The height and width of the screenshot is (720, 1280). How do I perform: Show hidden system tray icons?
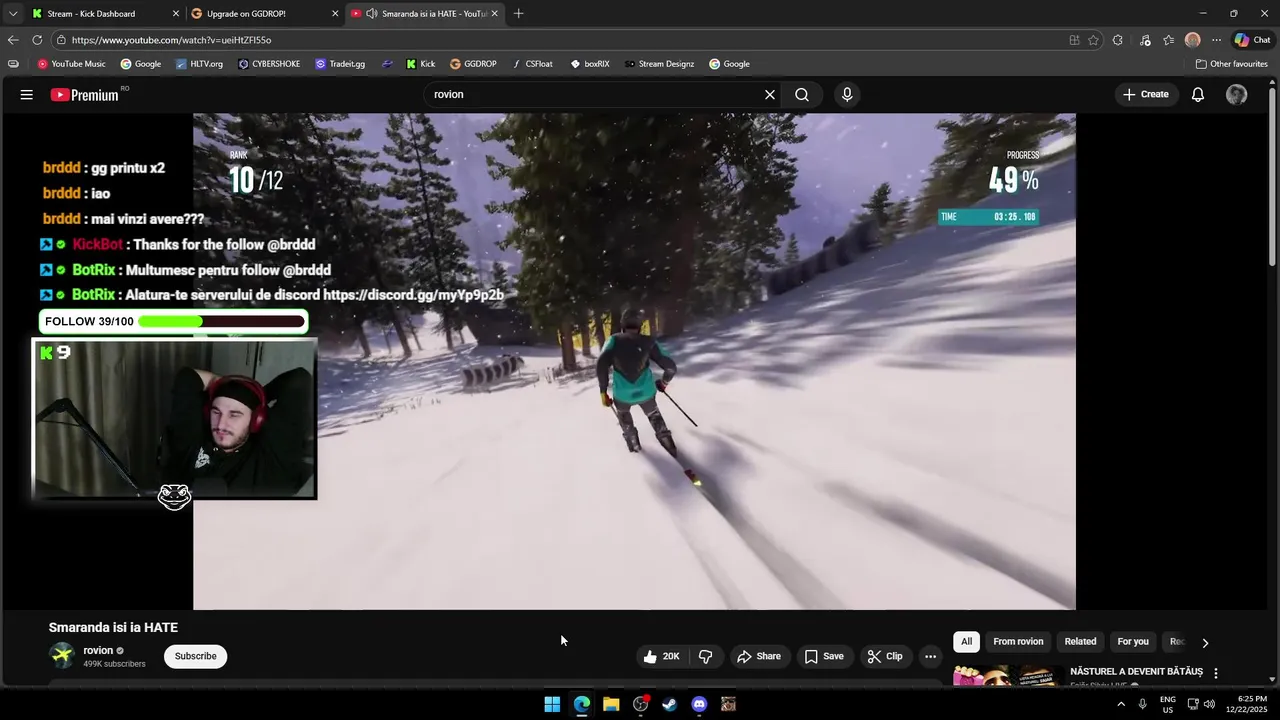[1120, 704]
